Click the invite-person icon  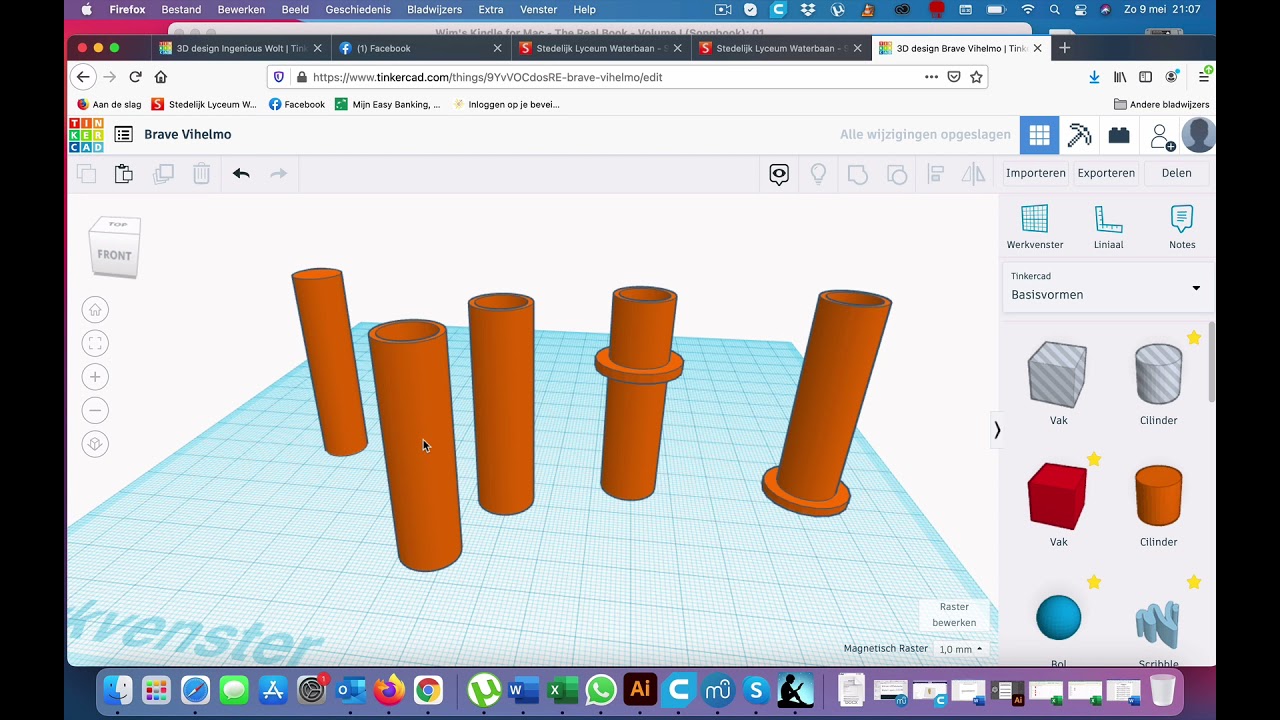[x=1161, y=136]
